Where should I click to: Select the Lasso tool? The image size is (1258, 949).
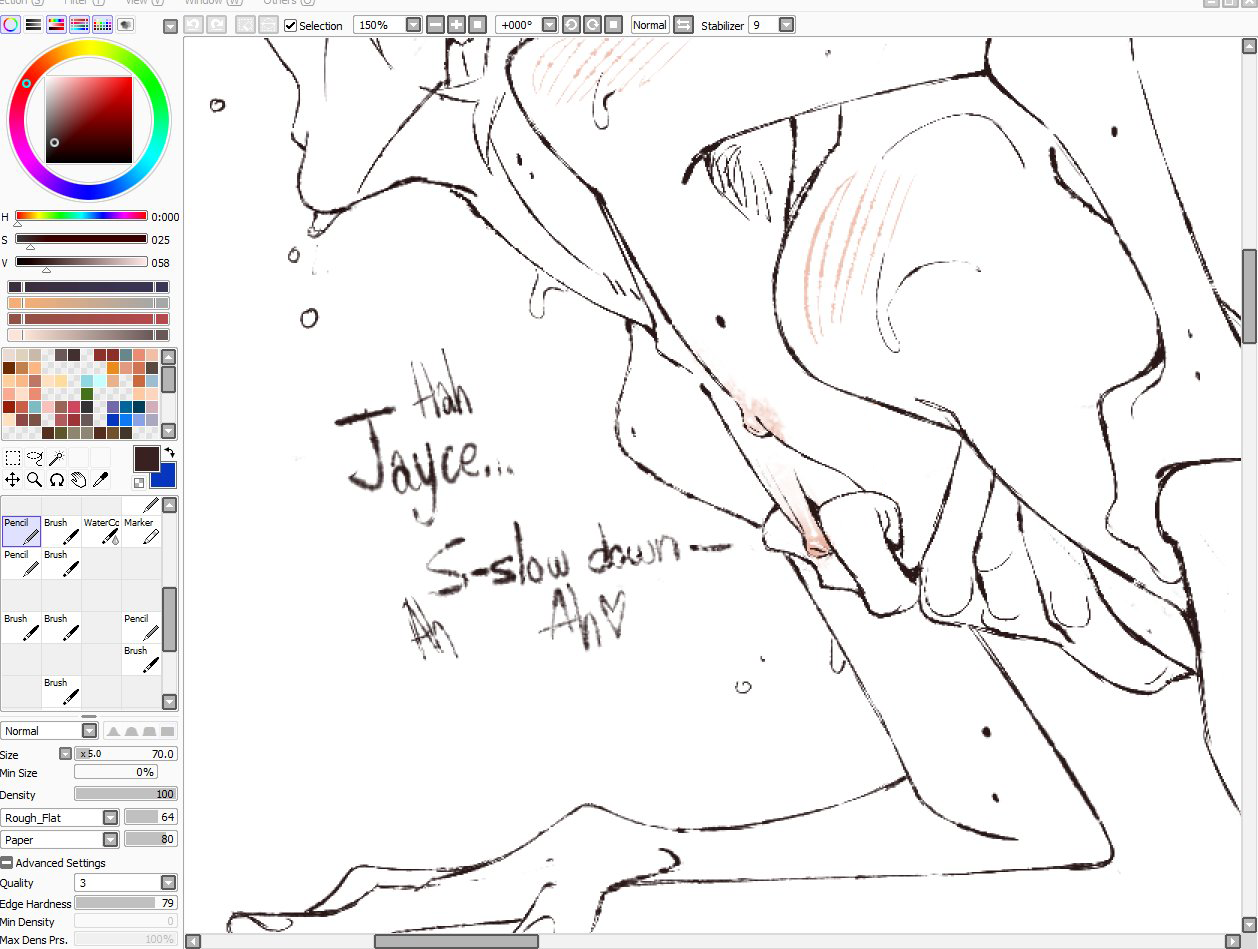(34, 458)
